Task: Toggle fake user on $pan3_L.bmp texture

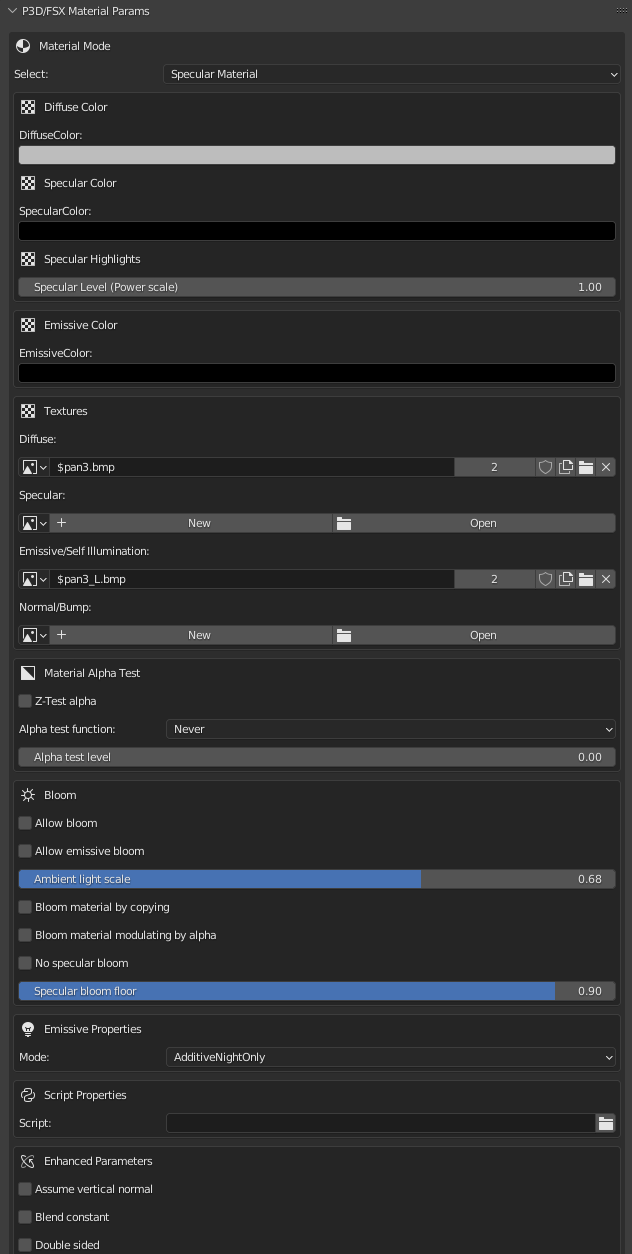Action: pos(545,579)
